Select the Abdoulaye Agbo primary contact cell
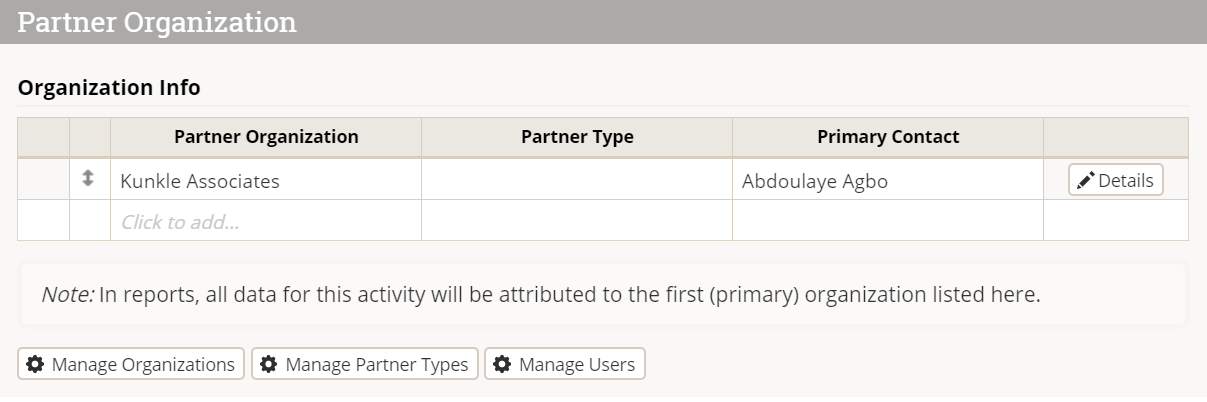Viewport: 1207px width, 402px height. pos(887,181)
